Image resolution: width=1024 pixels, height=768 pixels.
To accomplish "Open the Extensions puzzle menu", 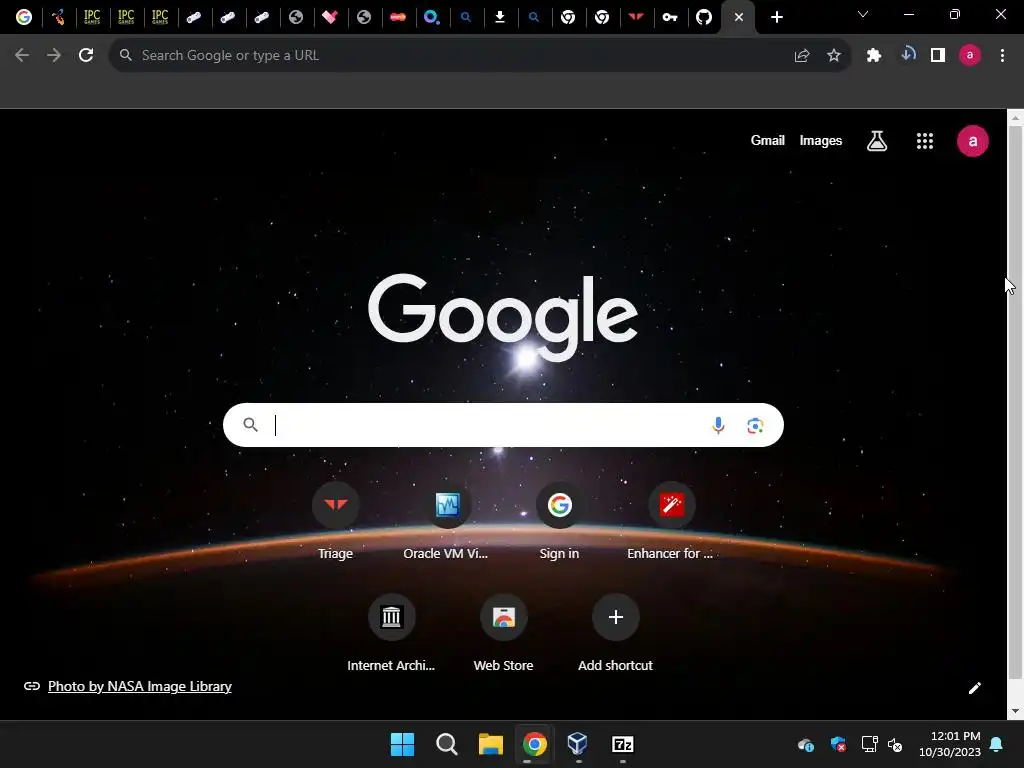I will (x=874, y=56).
